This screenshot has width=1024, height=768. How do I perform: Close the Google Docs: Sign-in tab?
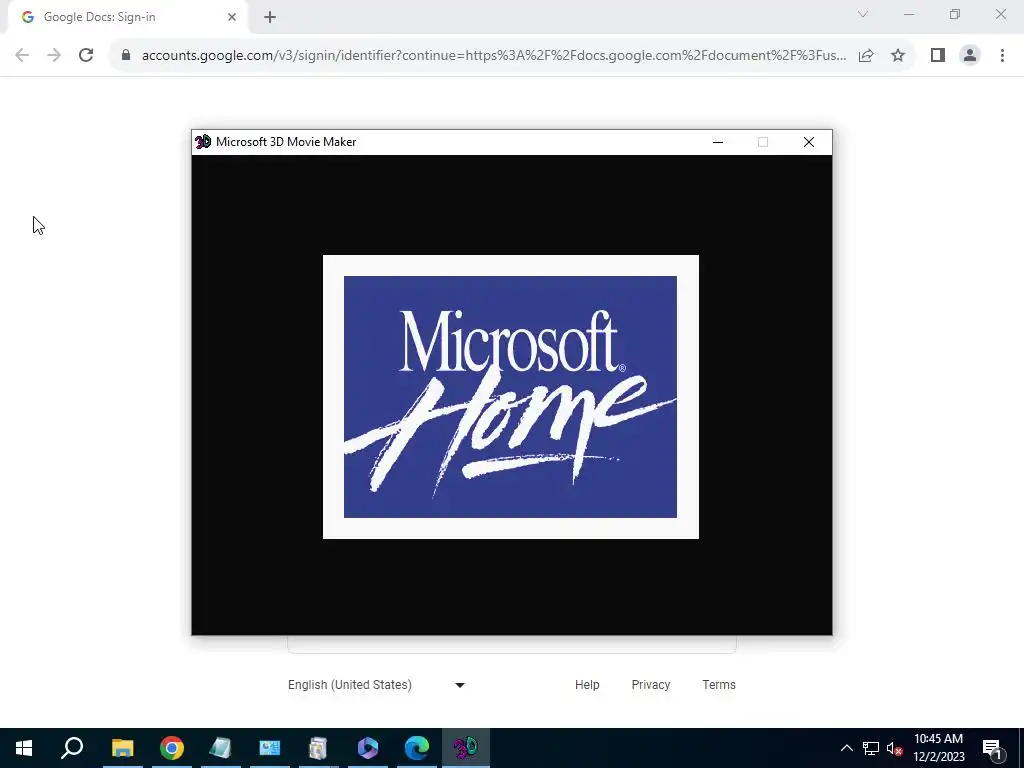(232, 17)
